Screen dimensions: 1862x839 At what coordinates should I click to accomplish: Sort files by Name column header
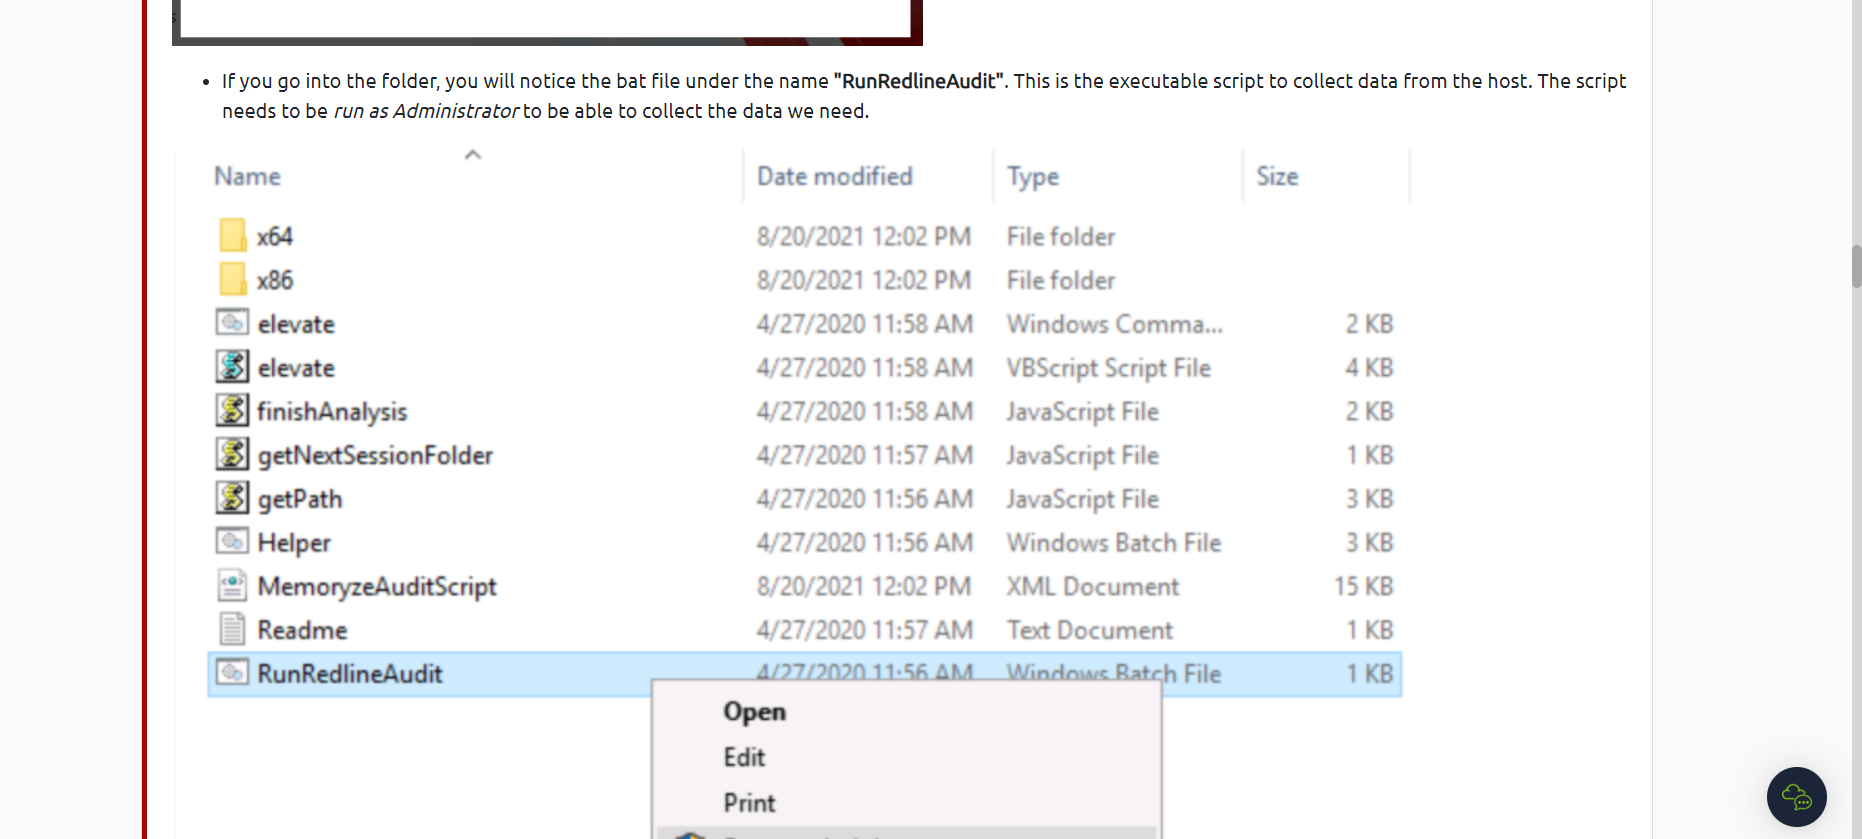tap(247, 176)
